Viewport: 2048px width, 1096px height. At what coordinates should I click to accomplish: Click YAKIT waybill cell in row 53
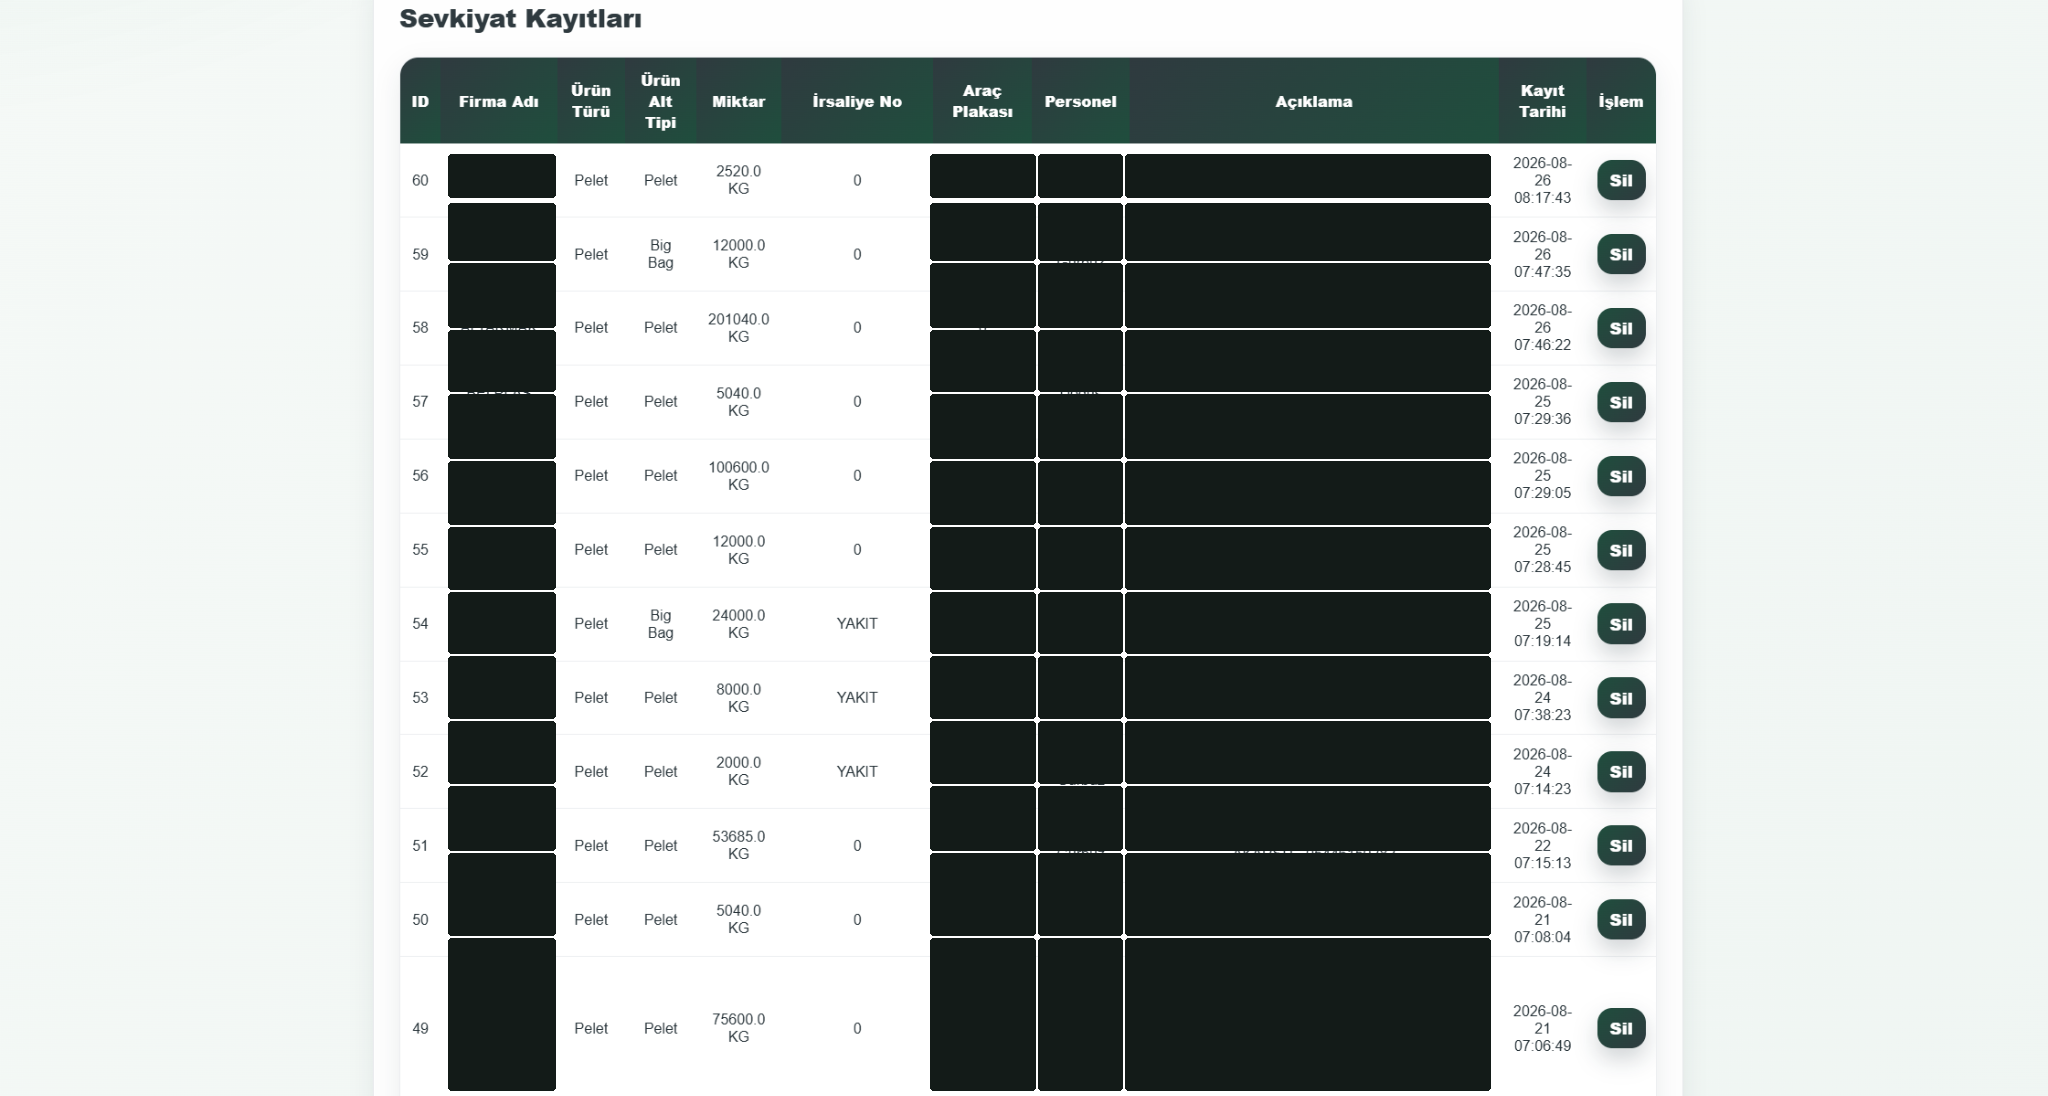(x=857, y=698)
